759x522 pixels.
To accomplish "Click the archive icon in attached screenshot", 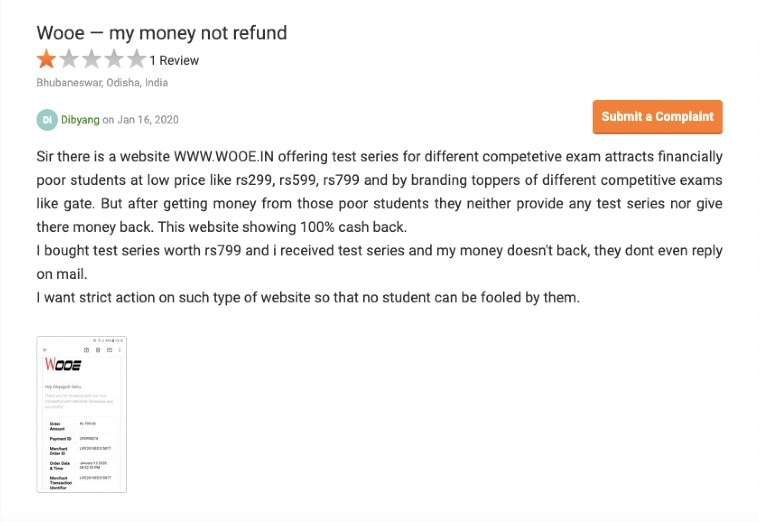I will 87,350.
